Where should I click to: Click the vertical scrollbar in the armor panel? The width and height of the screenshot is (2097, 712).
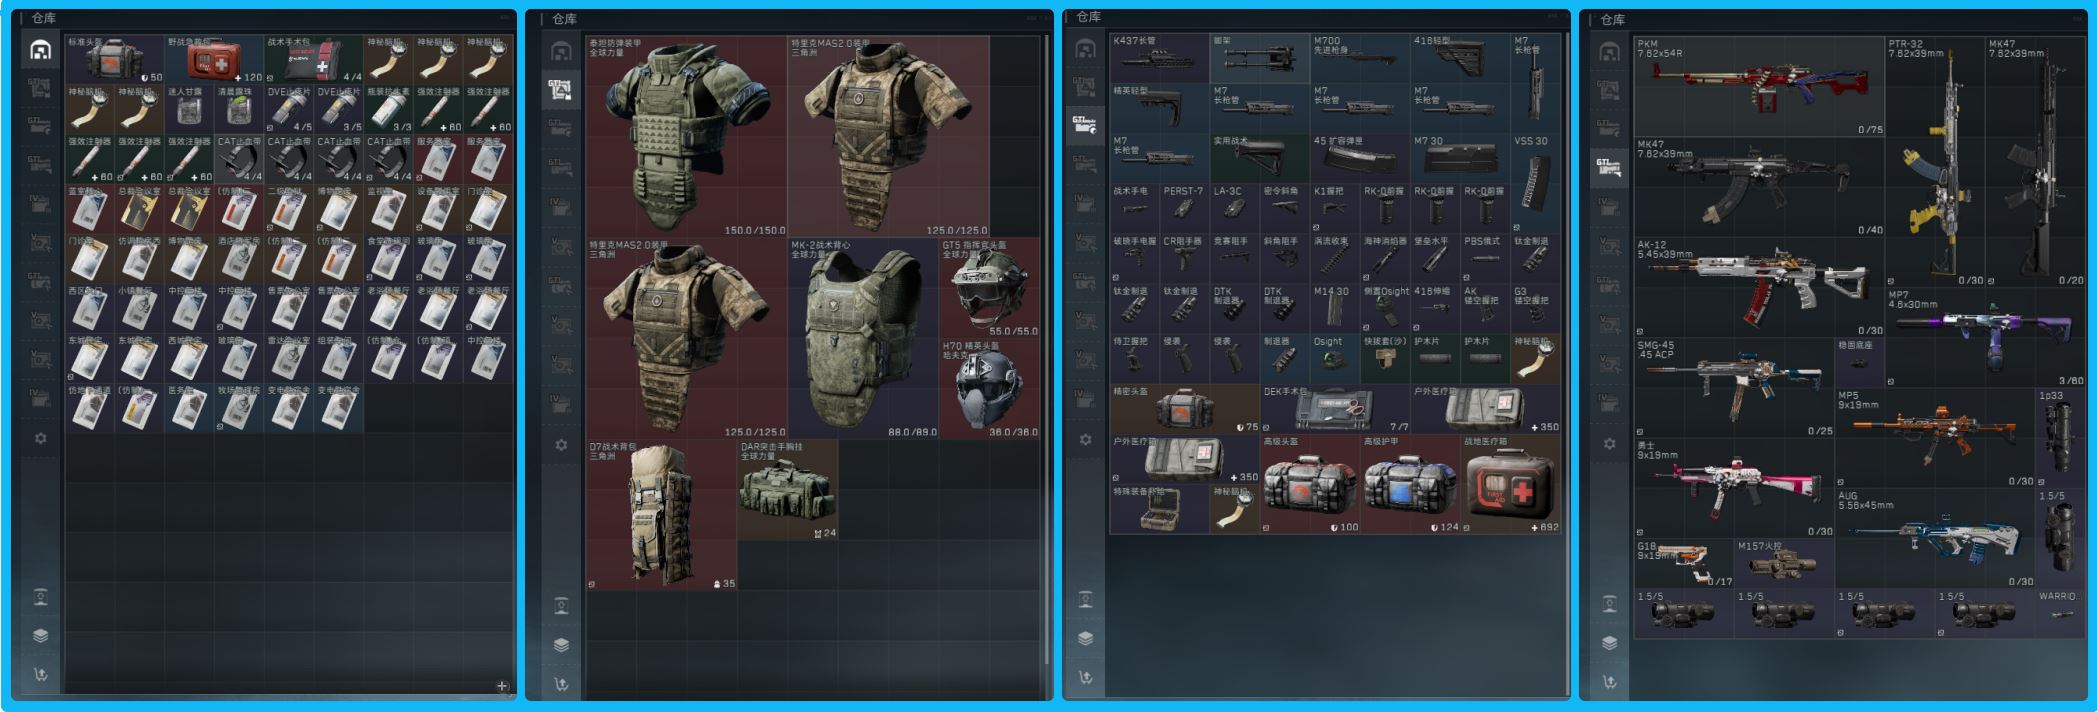point(1045,350)
